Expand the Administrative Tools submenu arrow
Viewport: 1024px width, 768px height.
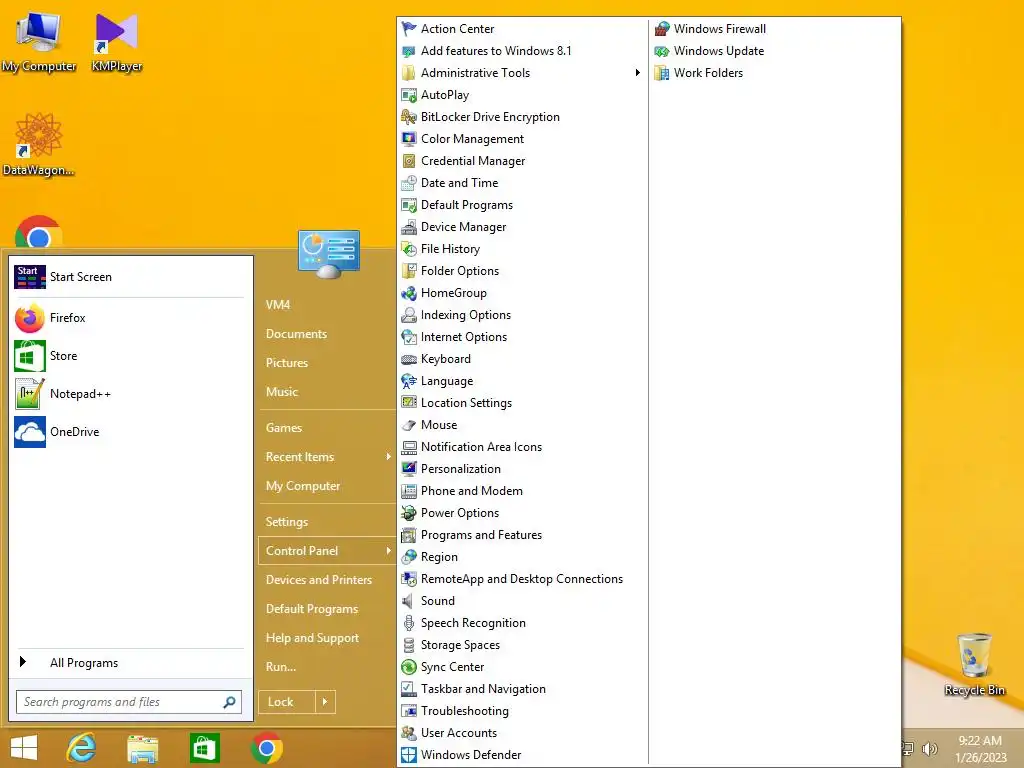coord(637,72)
